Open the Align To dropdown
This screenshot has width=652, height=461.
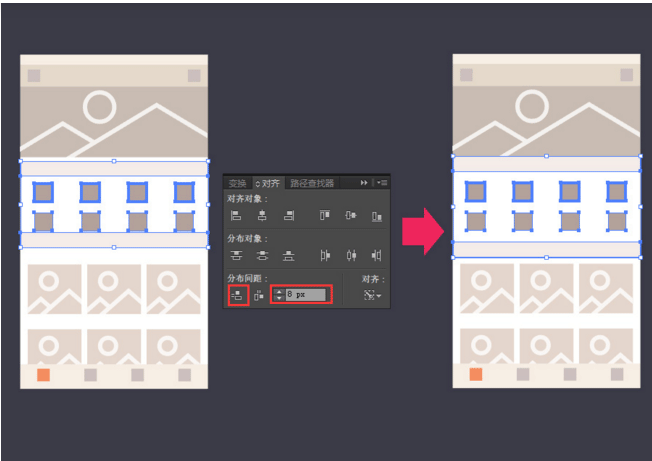coord(372,295)
